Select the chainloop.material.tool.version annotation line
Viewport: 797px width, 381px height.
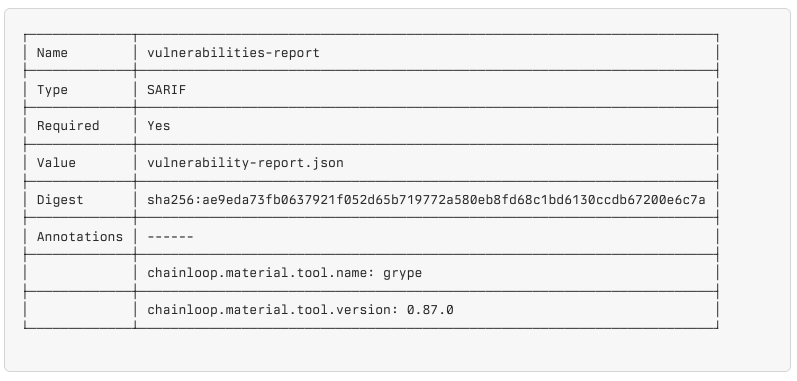click(x=300, y=310)
